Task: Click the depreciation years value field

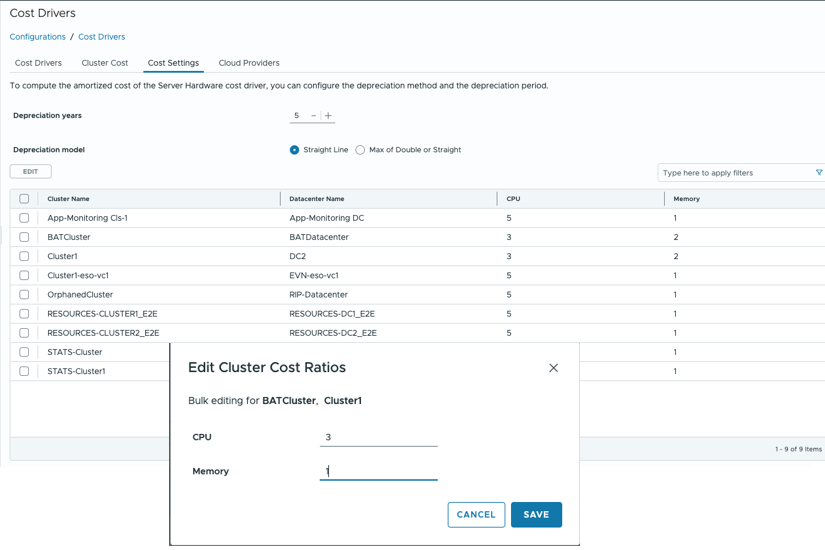Action: tap(298, 115)
